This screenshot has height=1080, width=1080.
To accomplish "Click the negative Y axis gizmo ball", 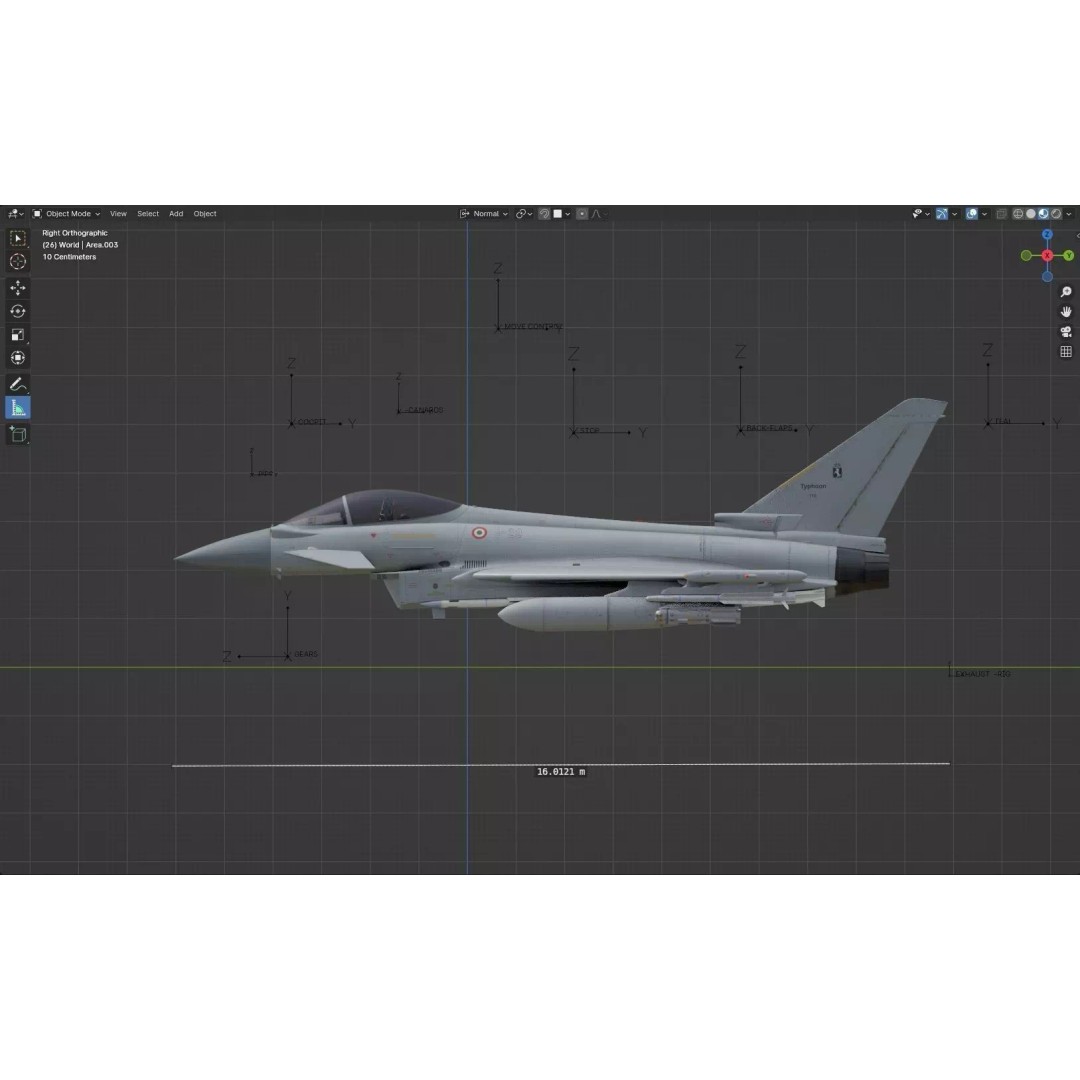I will pos(1026,256).
